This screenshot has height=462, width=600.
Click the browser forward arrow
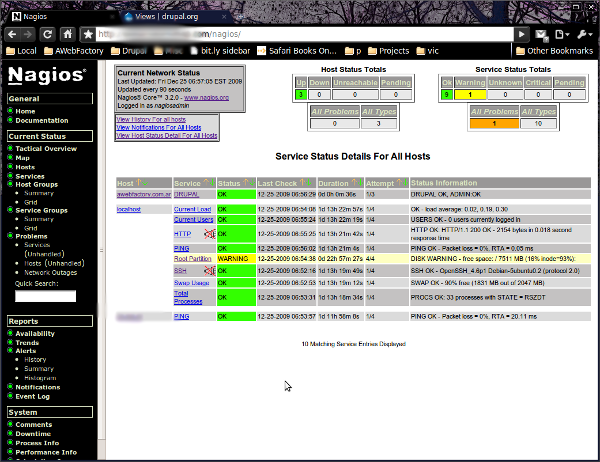coord(28,34)
